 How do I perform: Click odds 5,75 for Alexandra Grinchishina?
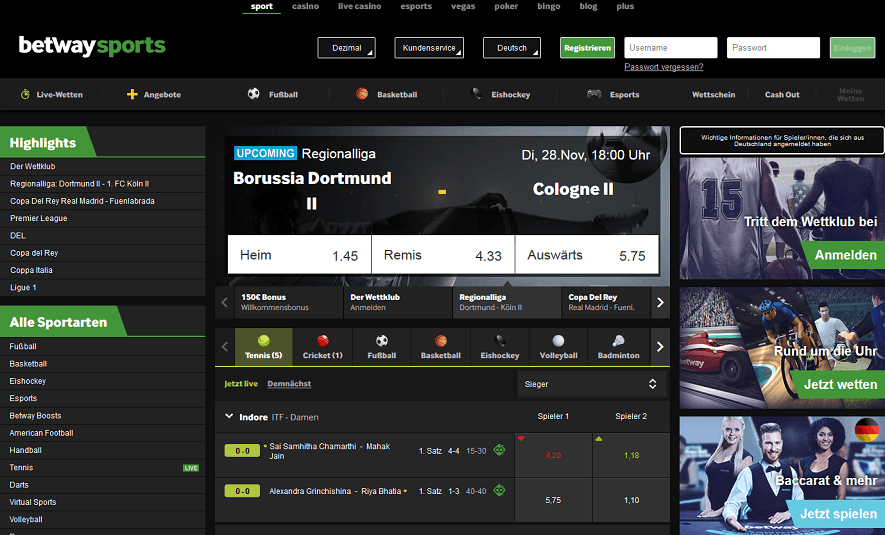pyautogui.click(x=553, y=500)
